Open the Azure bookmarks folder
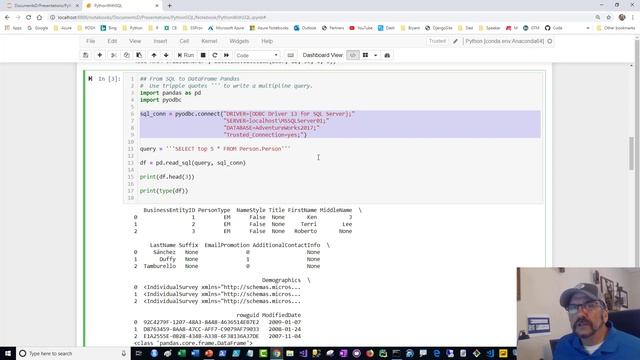This screenshot has height=360, width=640. point(62,28)
